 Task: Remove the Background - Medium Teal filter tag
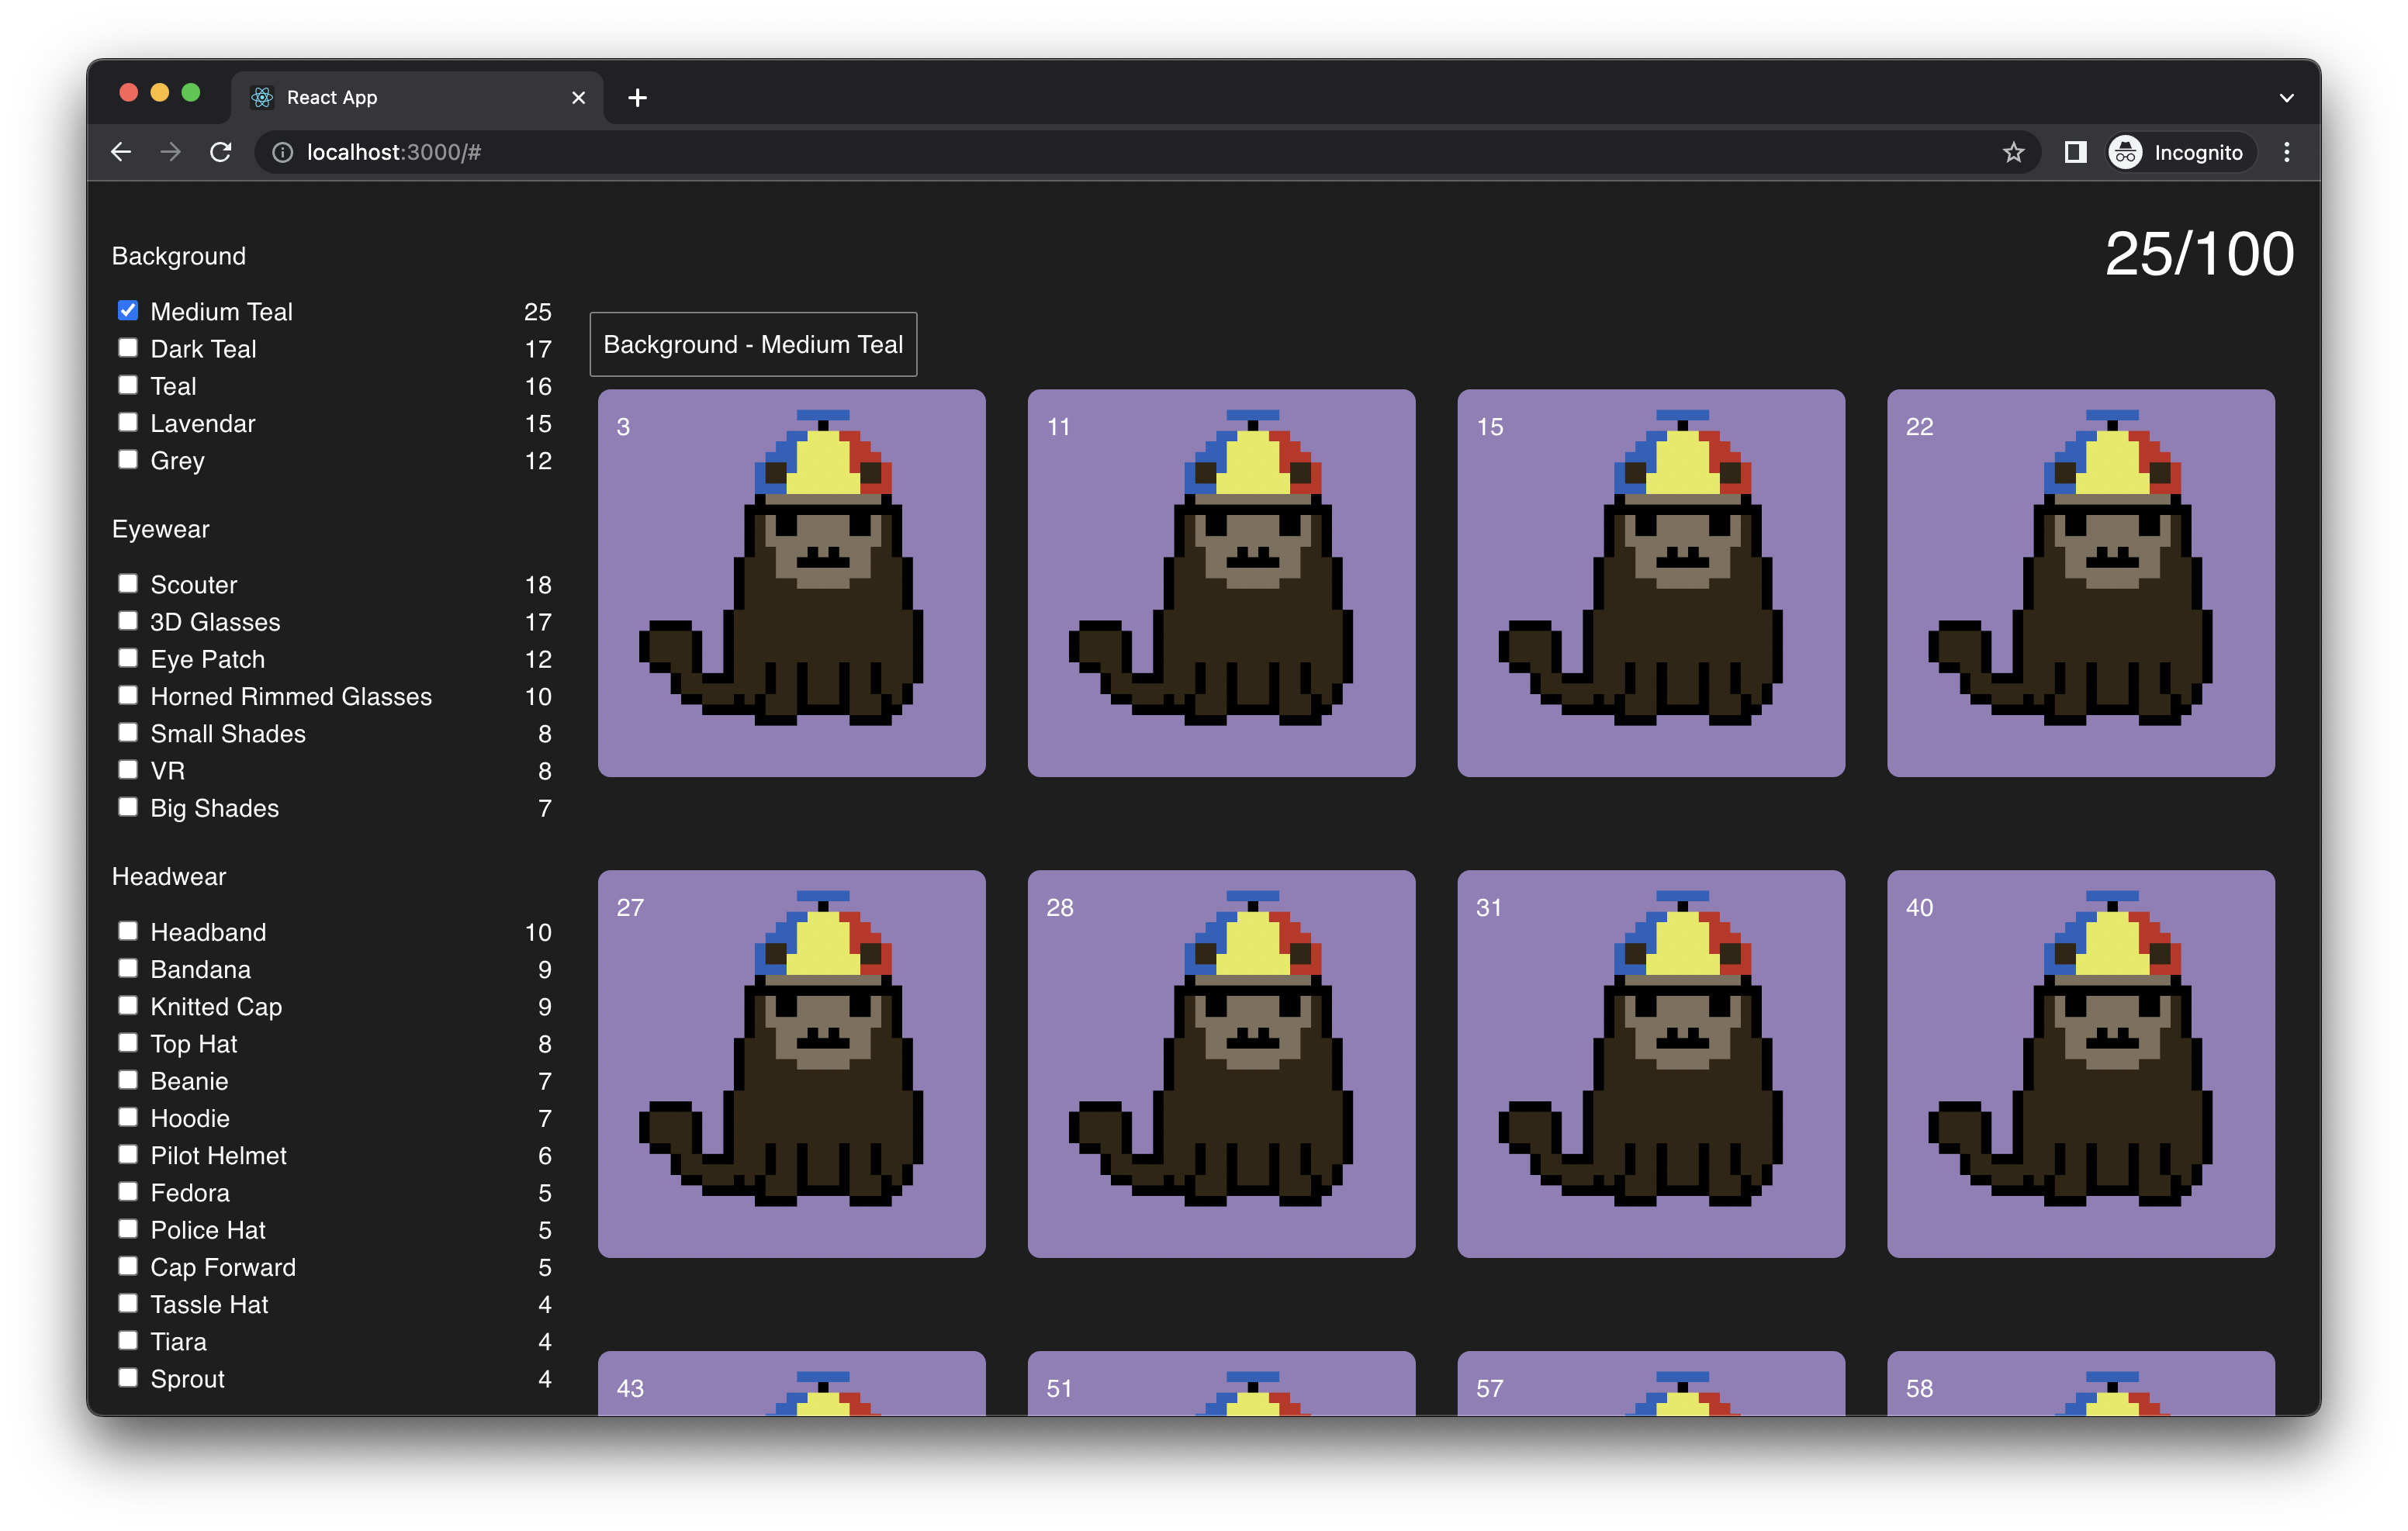point(753,345)
